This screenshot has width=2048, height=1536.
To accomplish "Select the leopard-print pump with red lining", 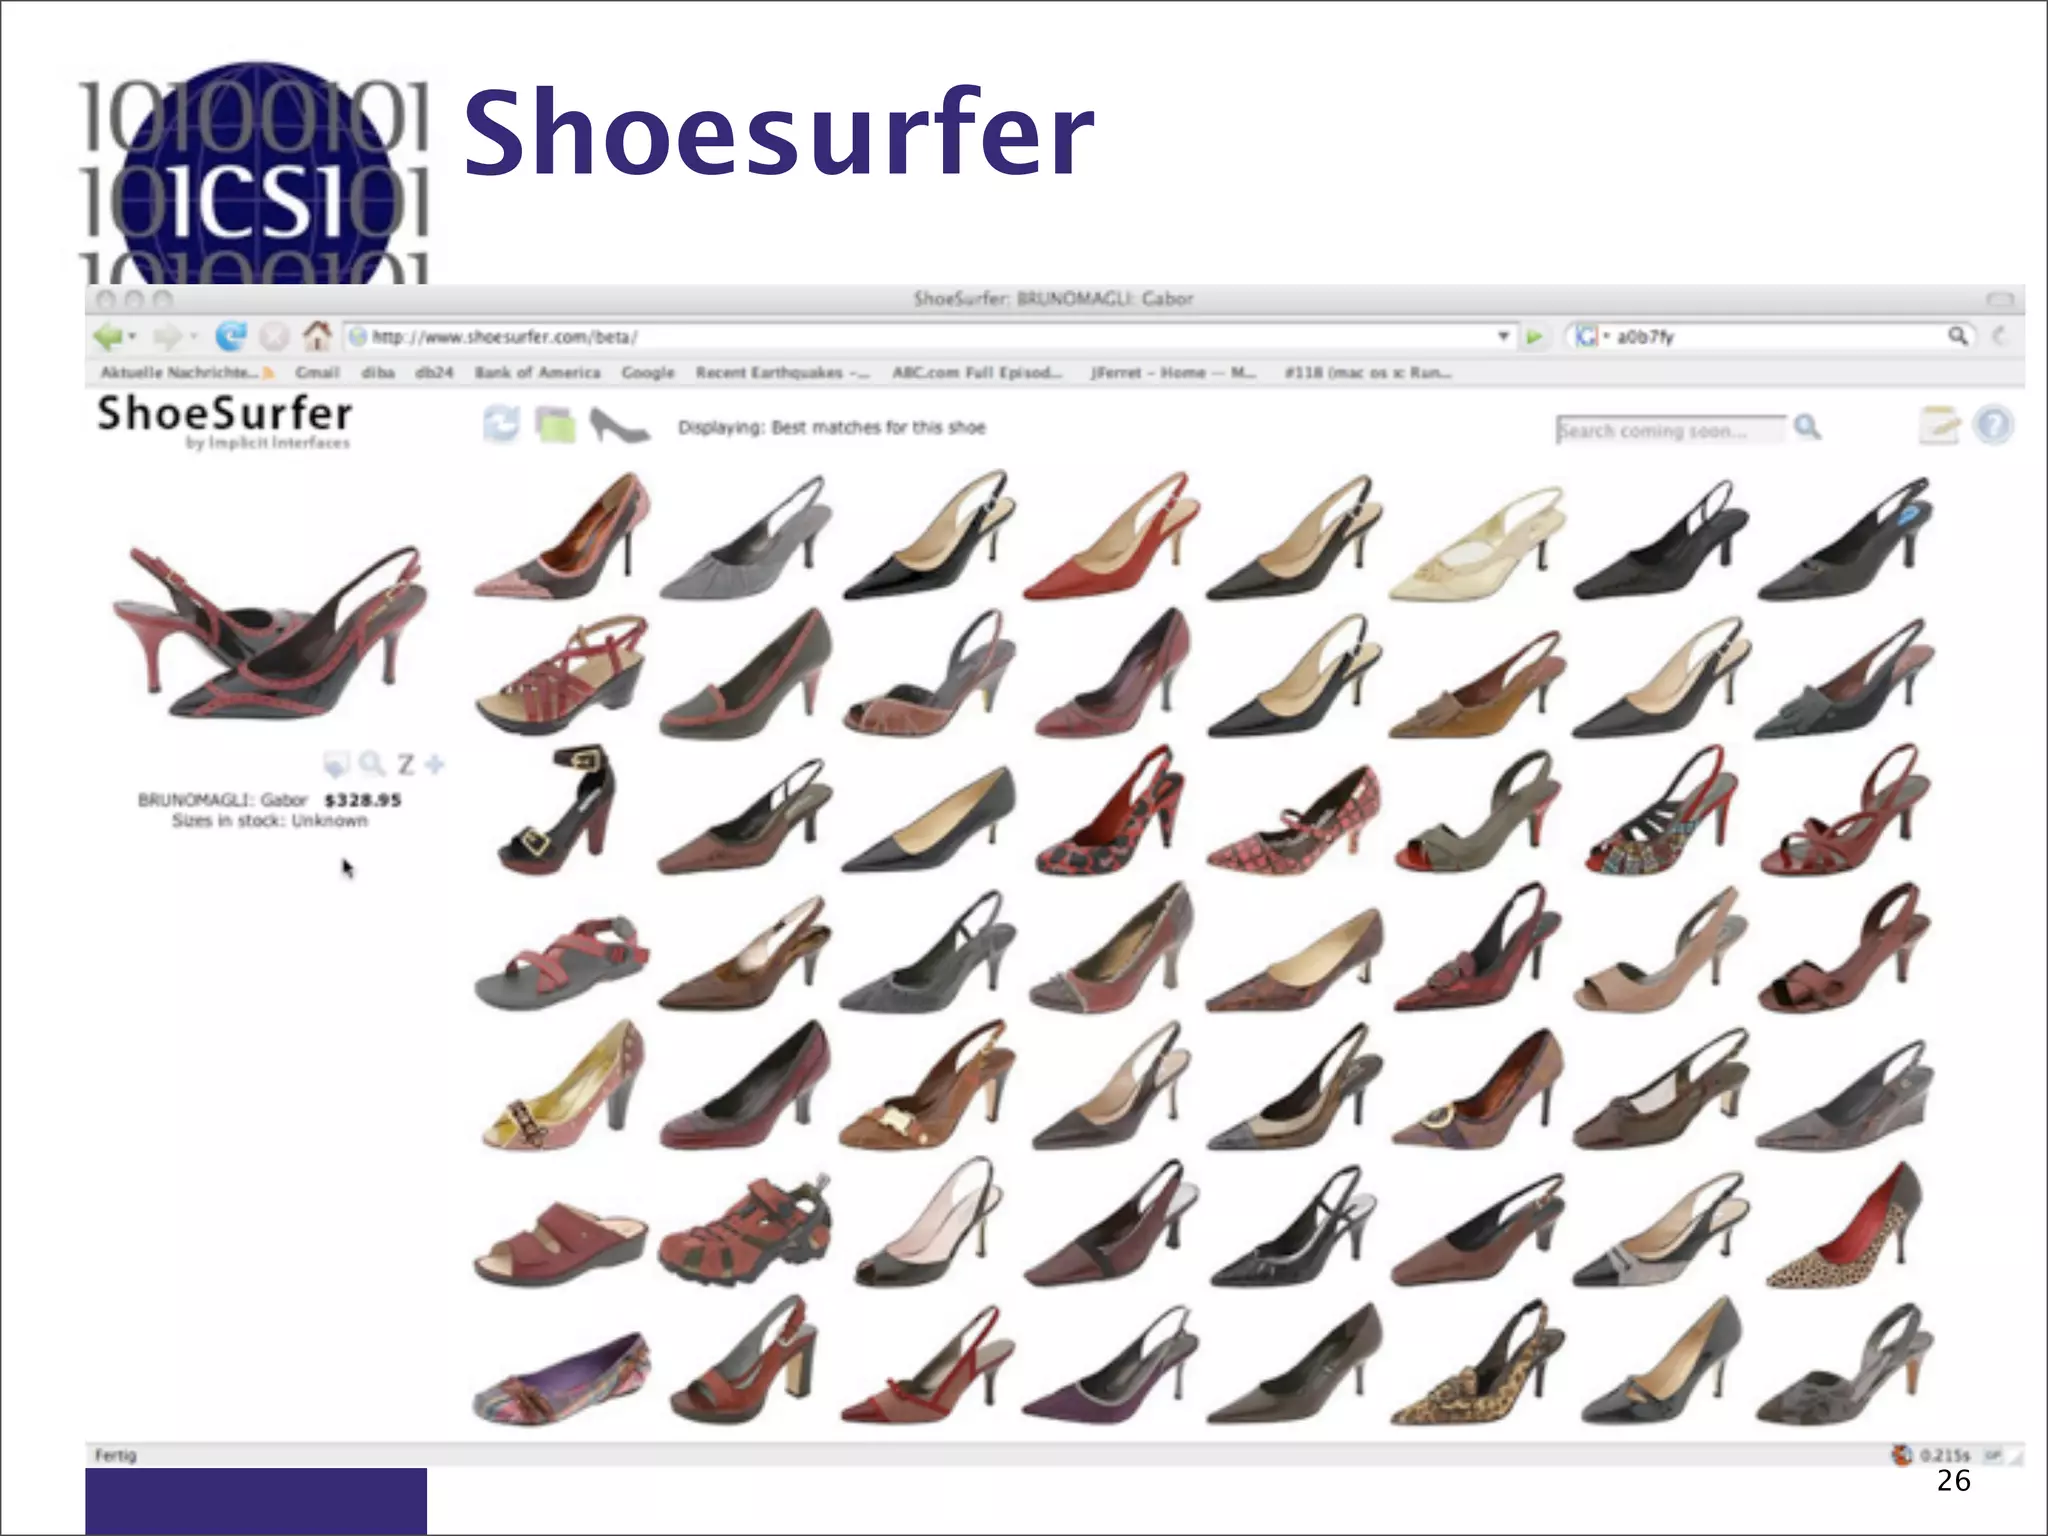I will point(1845,1225).
